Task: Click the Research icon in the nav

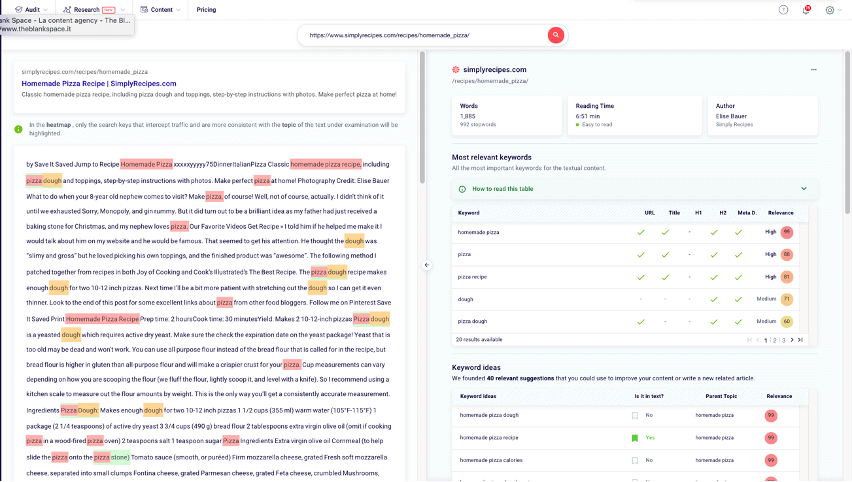Action: click(x=67, y=10)
